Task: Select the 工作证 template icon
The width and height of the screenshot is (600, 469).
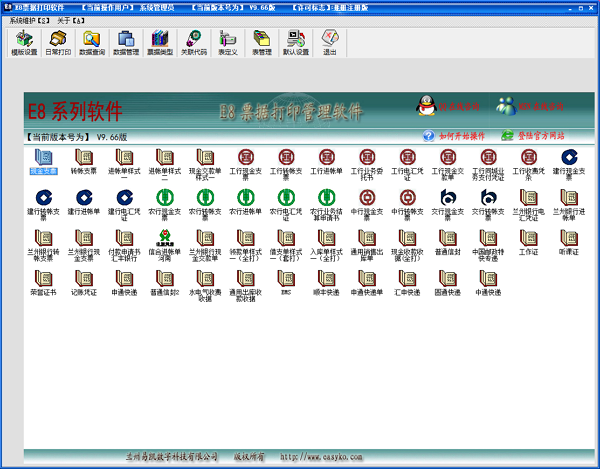Action: pyautogui.click(x=529, y=243)
